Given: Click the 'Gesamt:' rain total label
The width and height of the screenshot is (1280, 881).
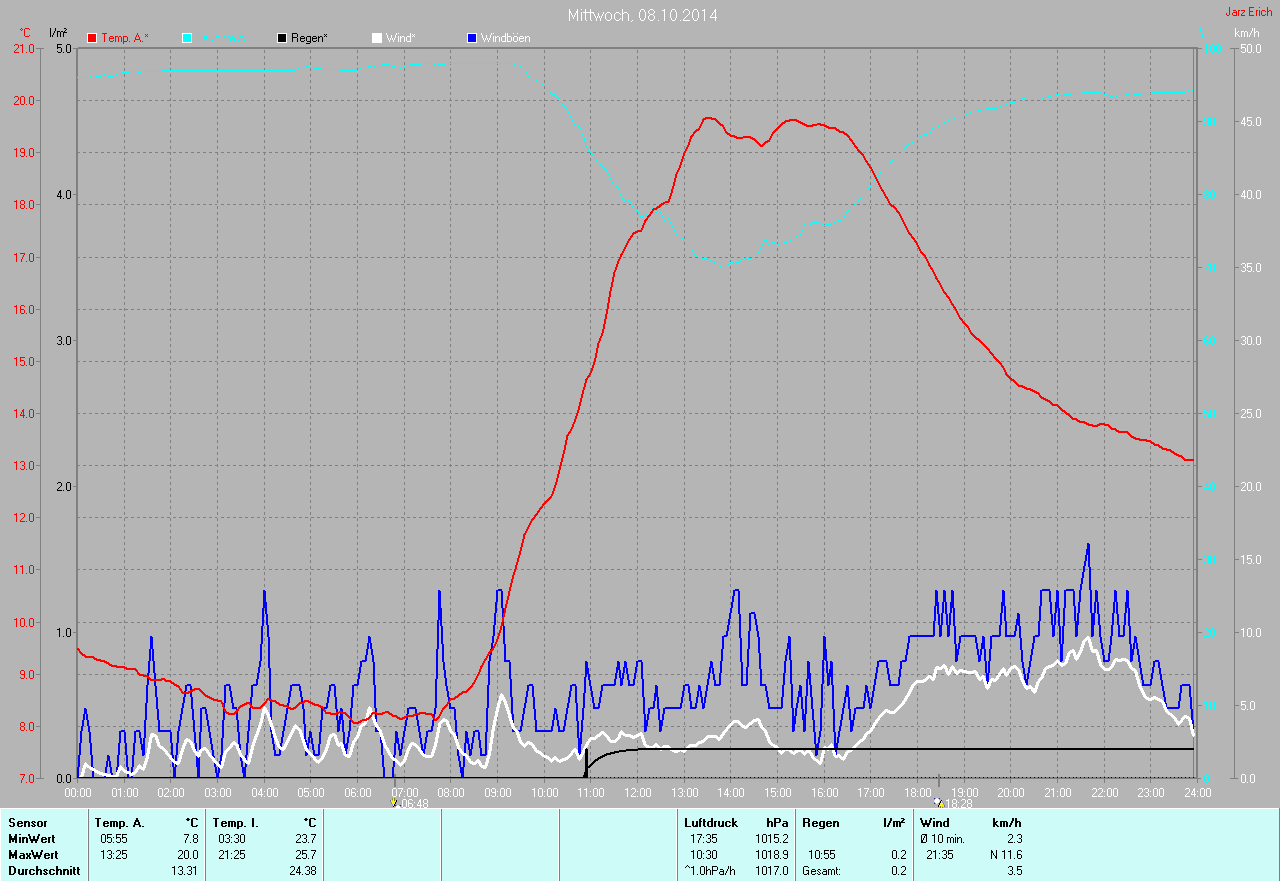Looking at the screenshot, I should [x=821, y=871].
